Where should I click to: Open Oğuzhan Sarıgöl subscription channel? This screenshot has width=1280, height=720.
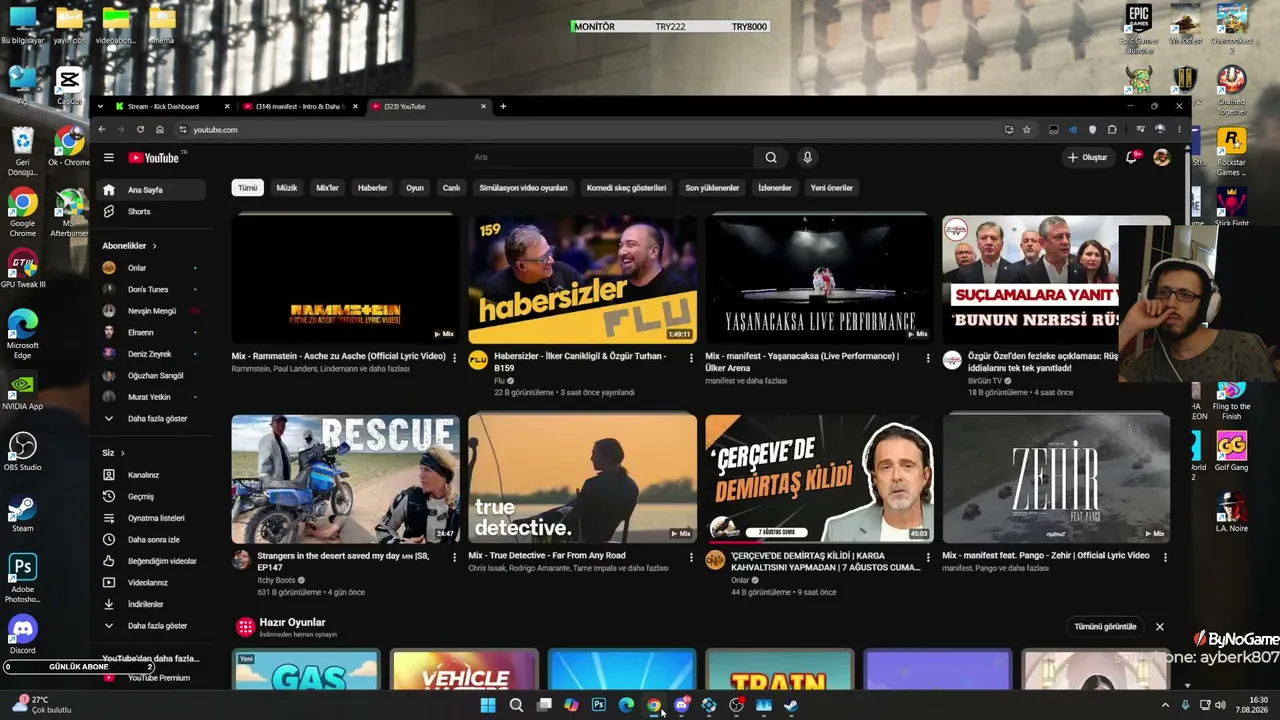coord(152,376)
